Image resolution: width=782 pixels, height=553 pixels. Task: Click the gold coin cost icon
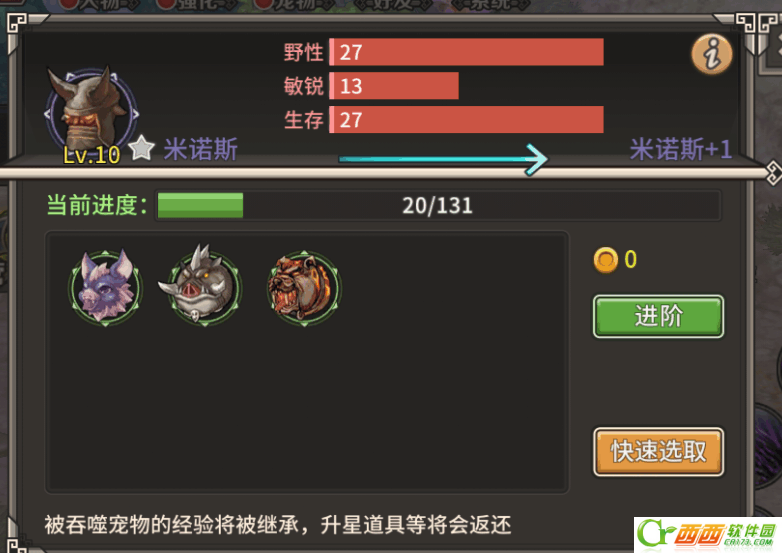pyautogui.click(x=605, y=260)
